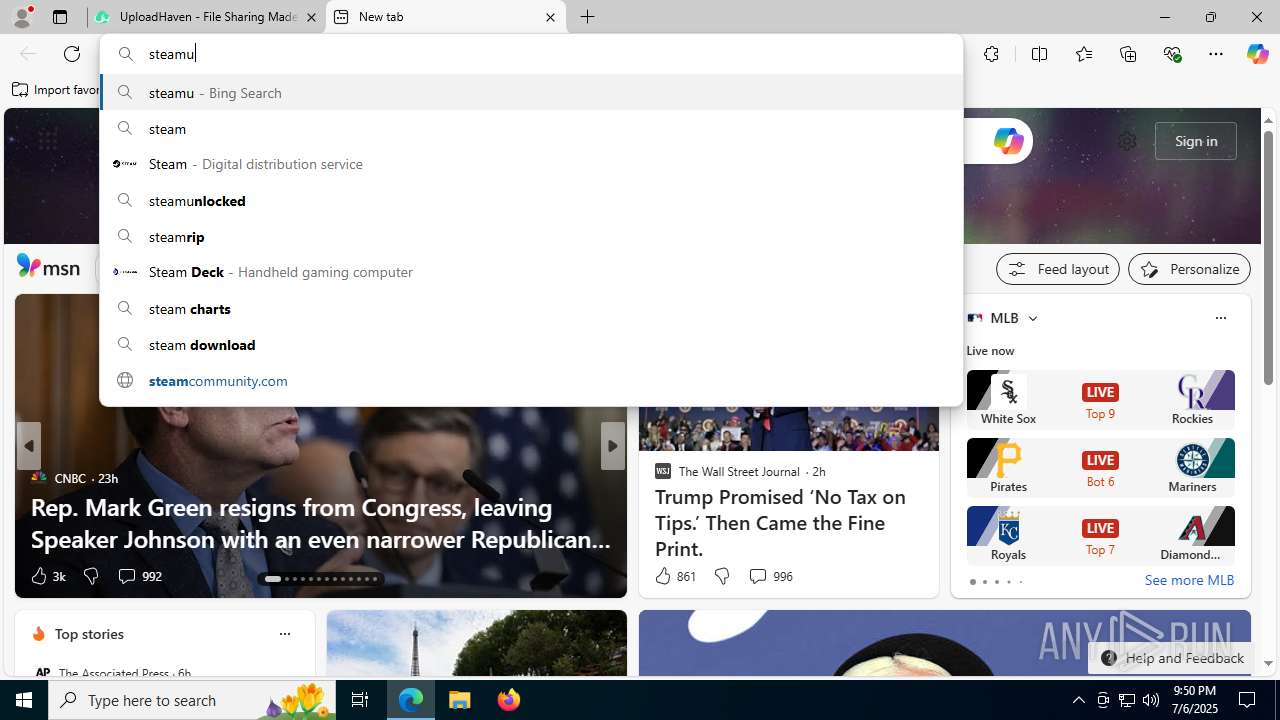Click Import favorites in bookmarks bar
The width and height of the screenshot is (1280, 720).
click(x=56, y=90)
